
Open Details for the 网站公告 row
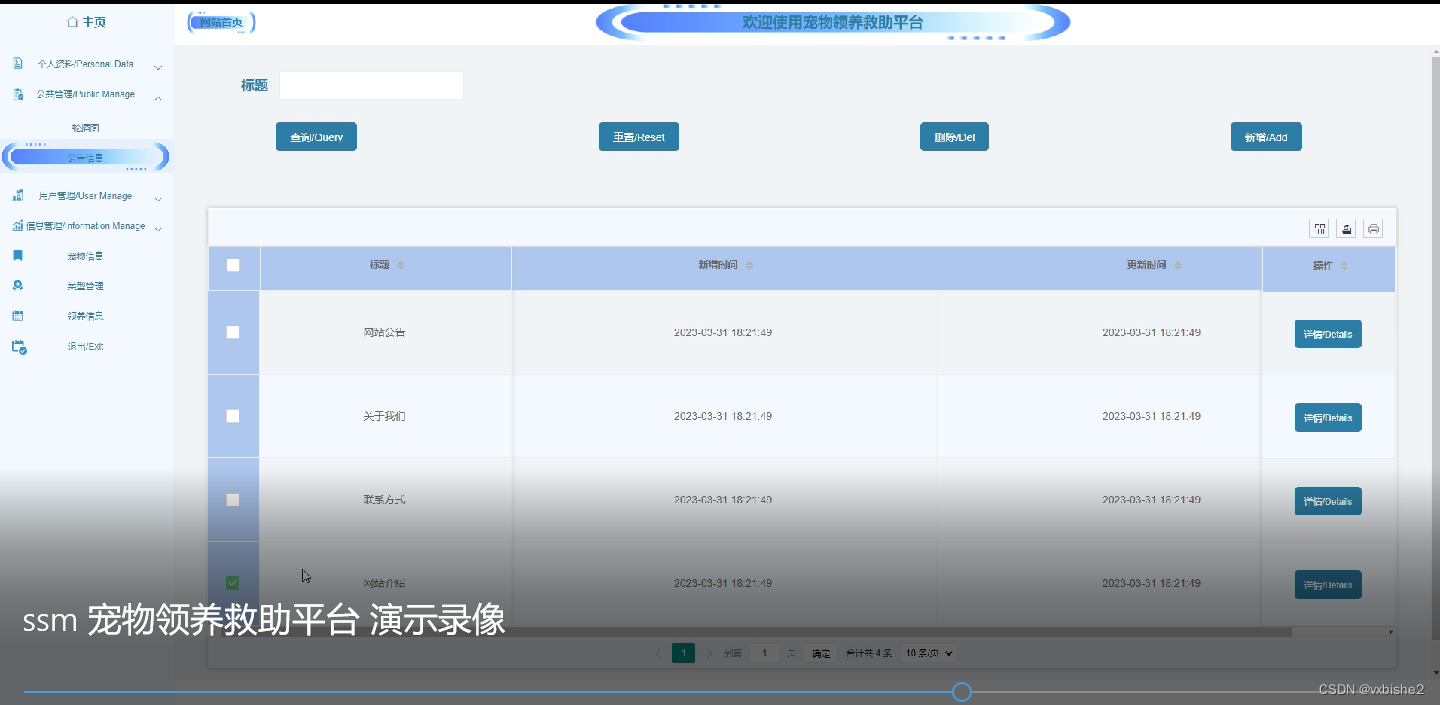click(1328, 334)
